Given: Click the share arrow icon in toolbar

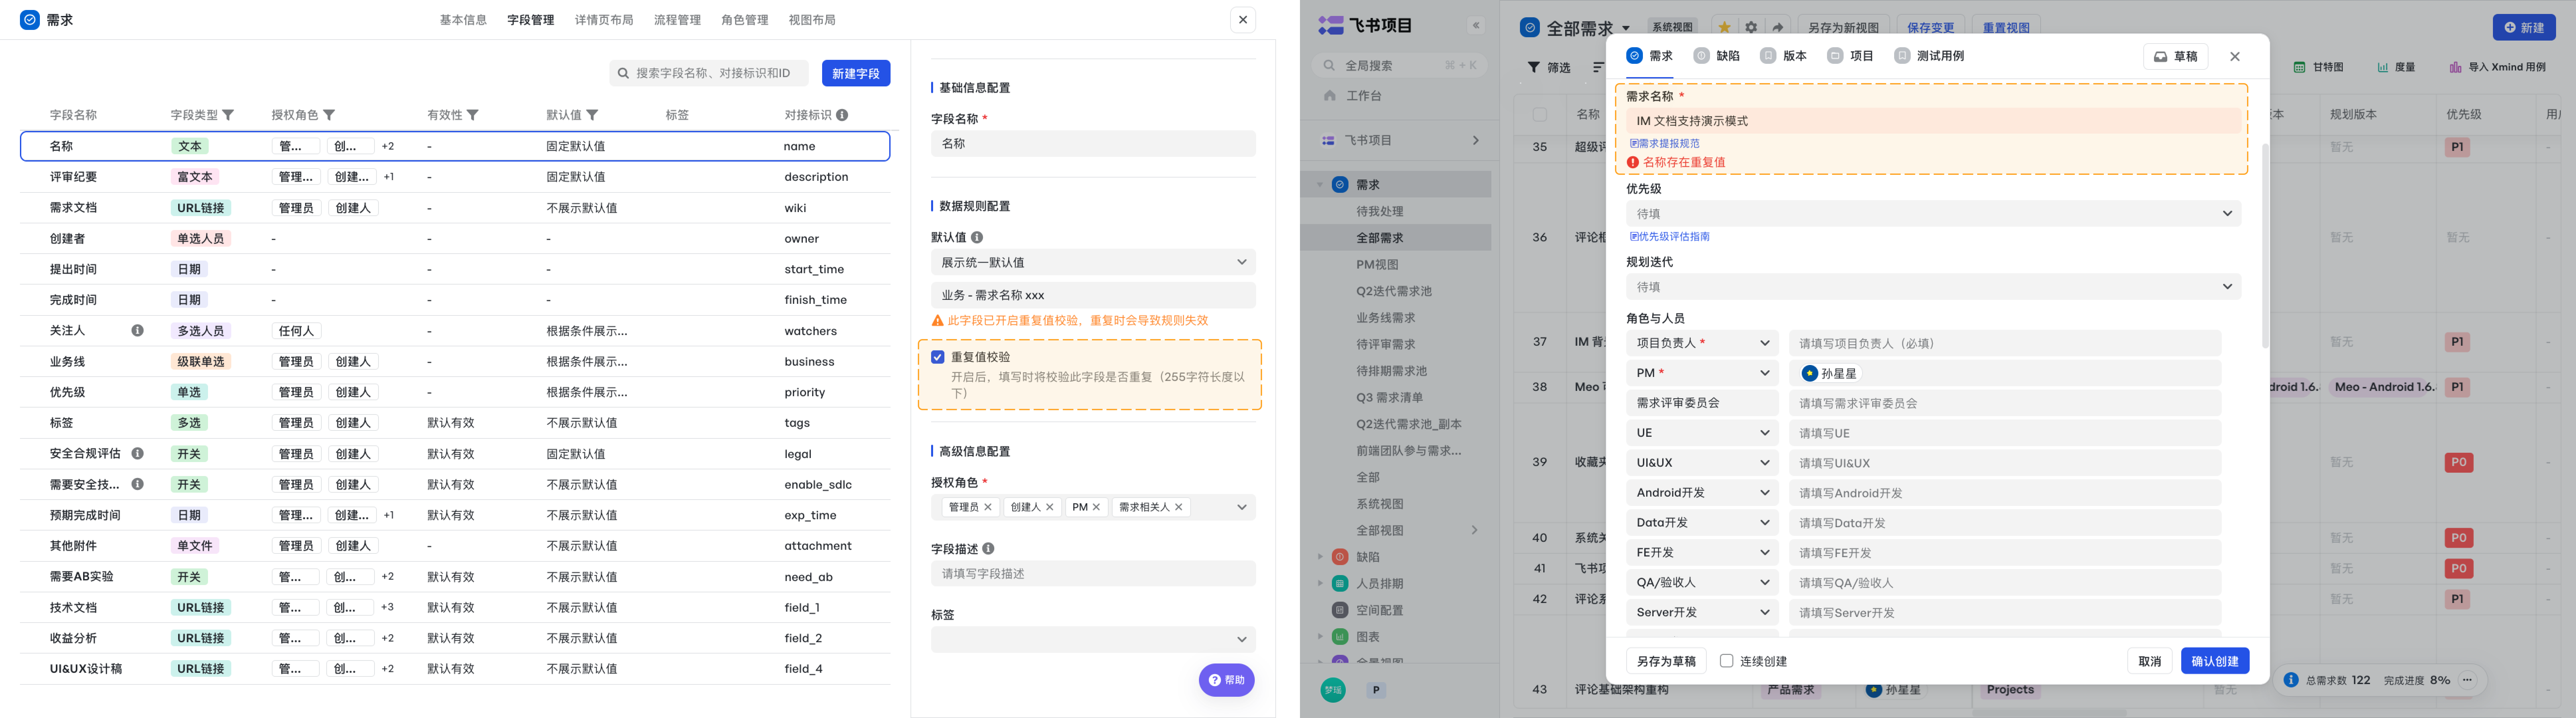Looking at the screenshot, I should click(1778, 28).
